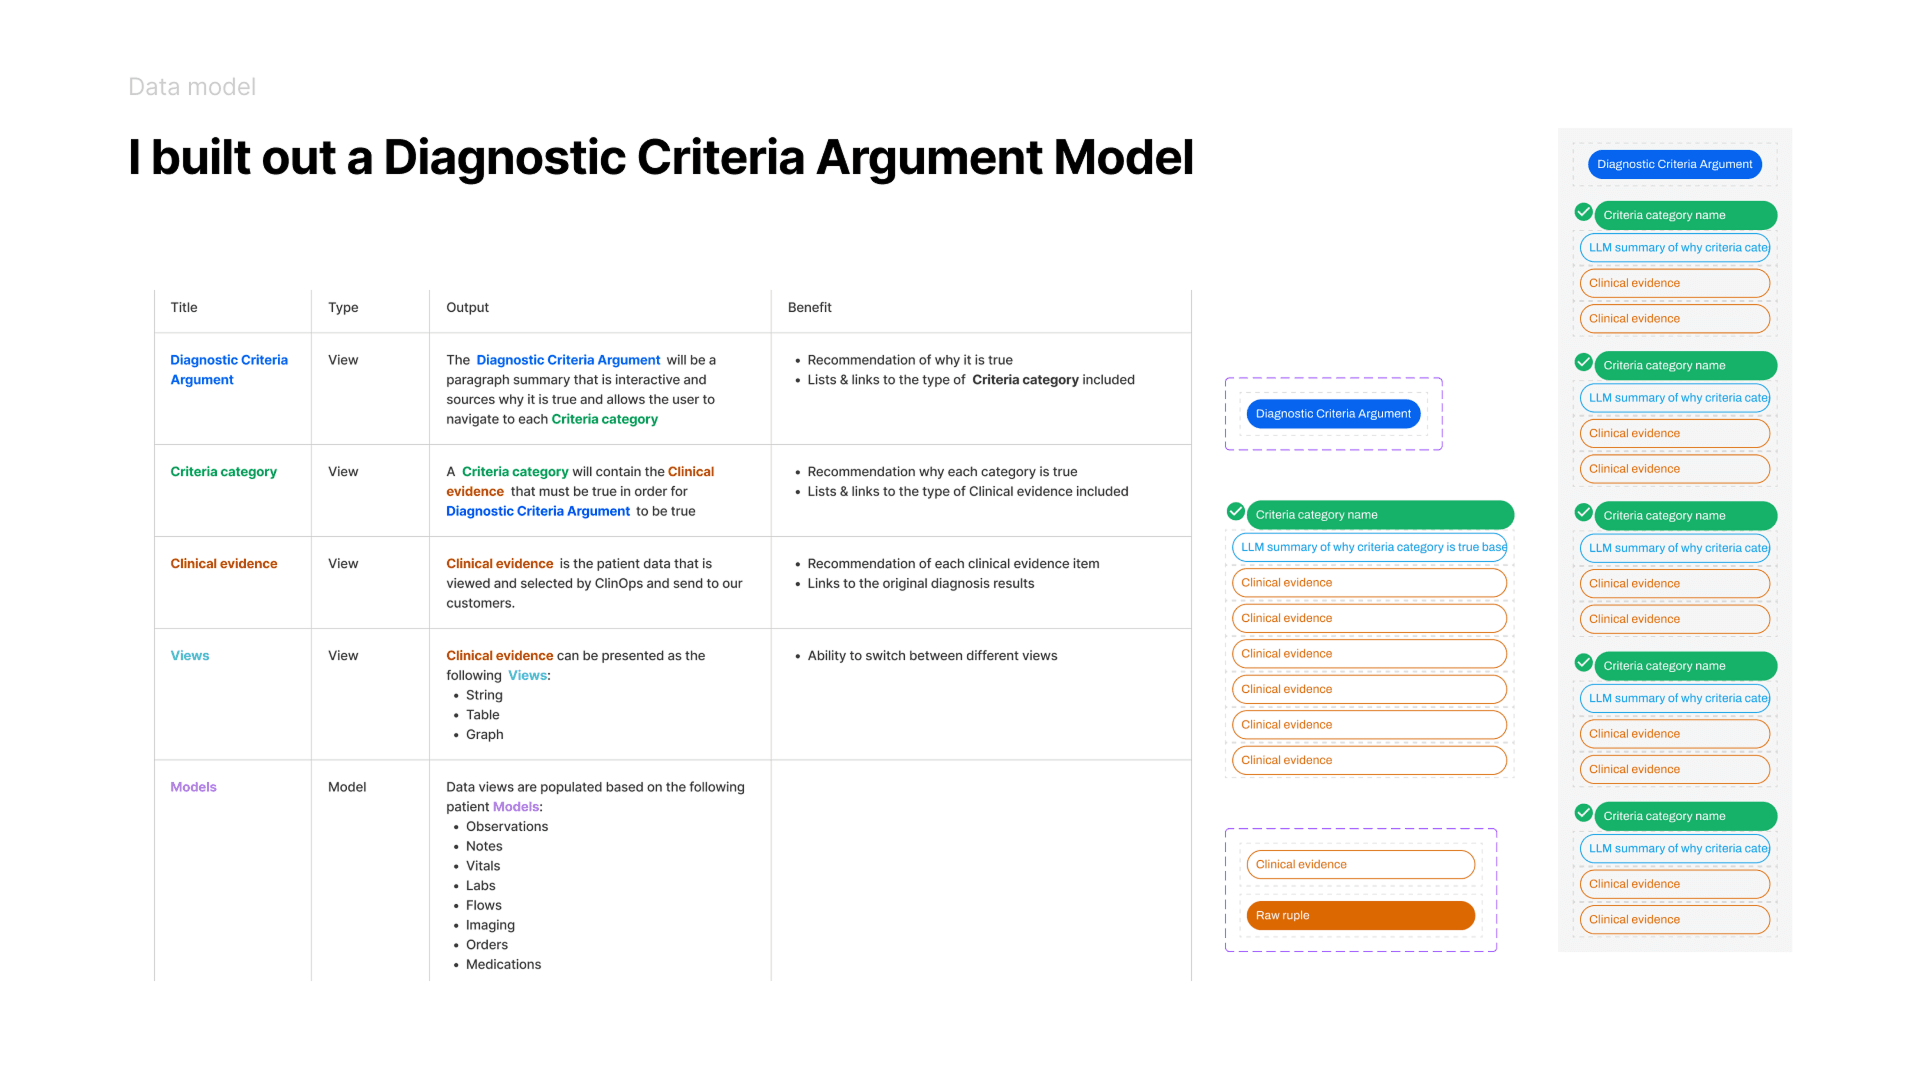Toggle checkmark on fourth right-column Criteria category
The width and height of the screenshot is (1920, 1080).
[1583, 662]
